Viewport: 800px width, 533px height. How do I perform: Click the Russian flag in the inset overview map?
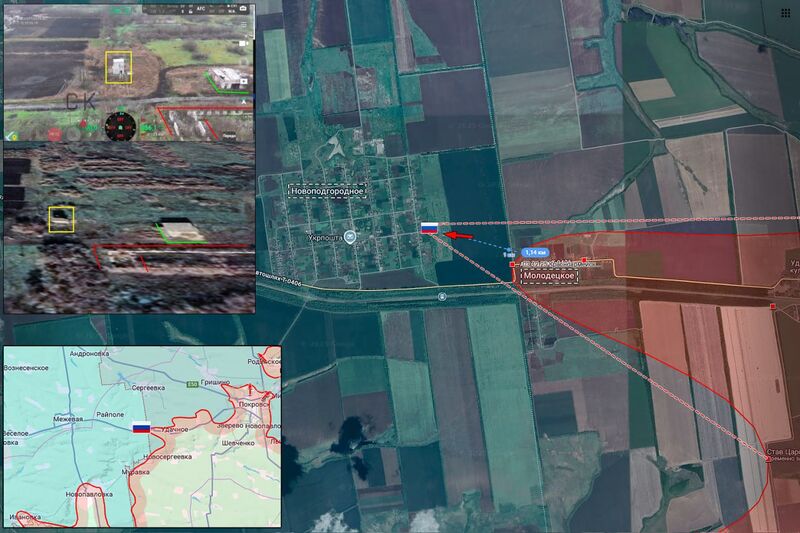[x=141, y=427]
